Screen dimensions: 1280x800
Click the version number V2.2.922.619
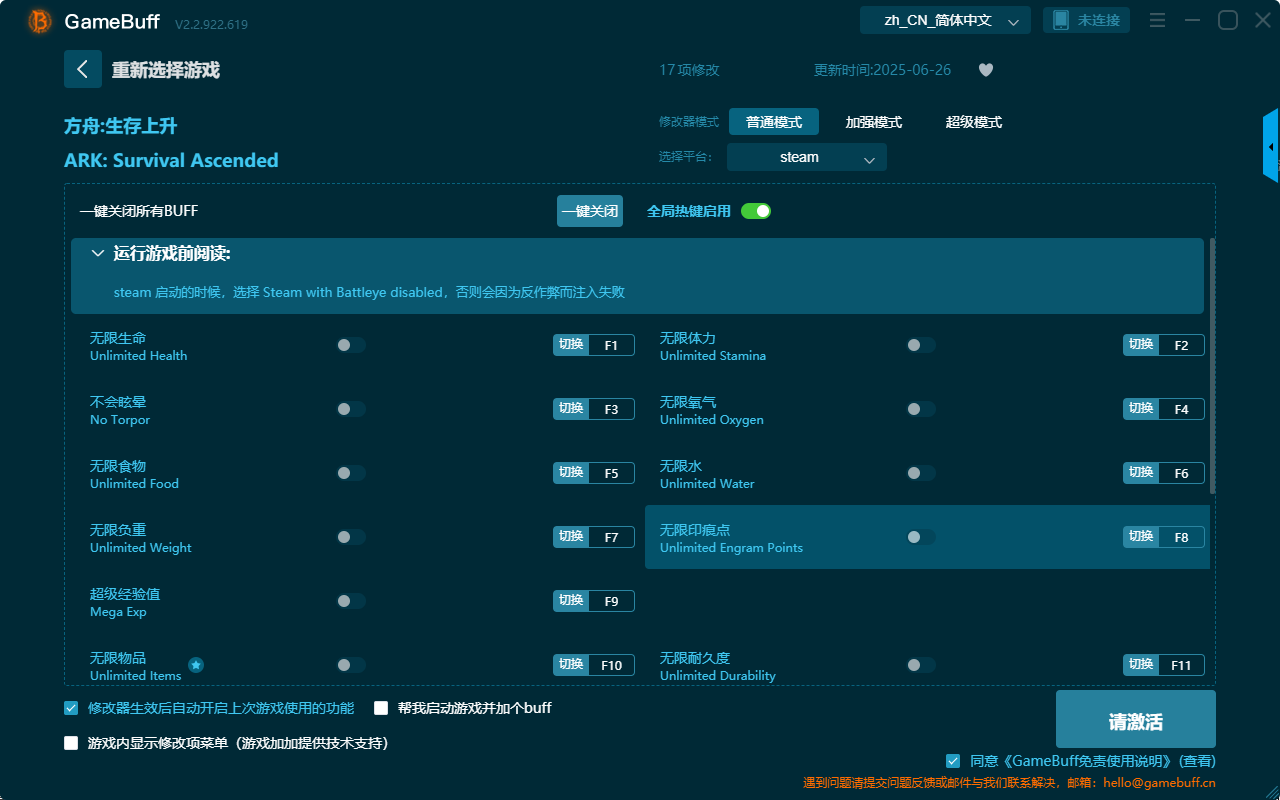211,24
